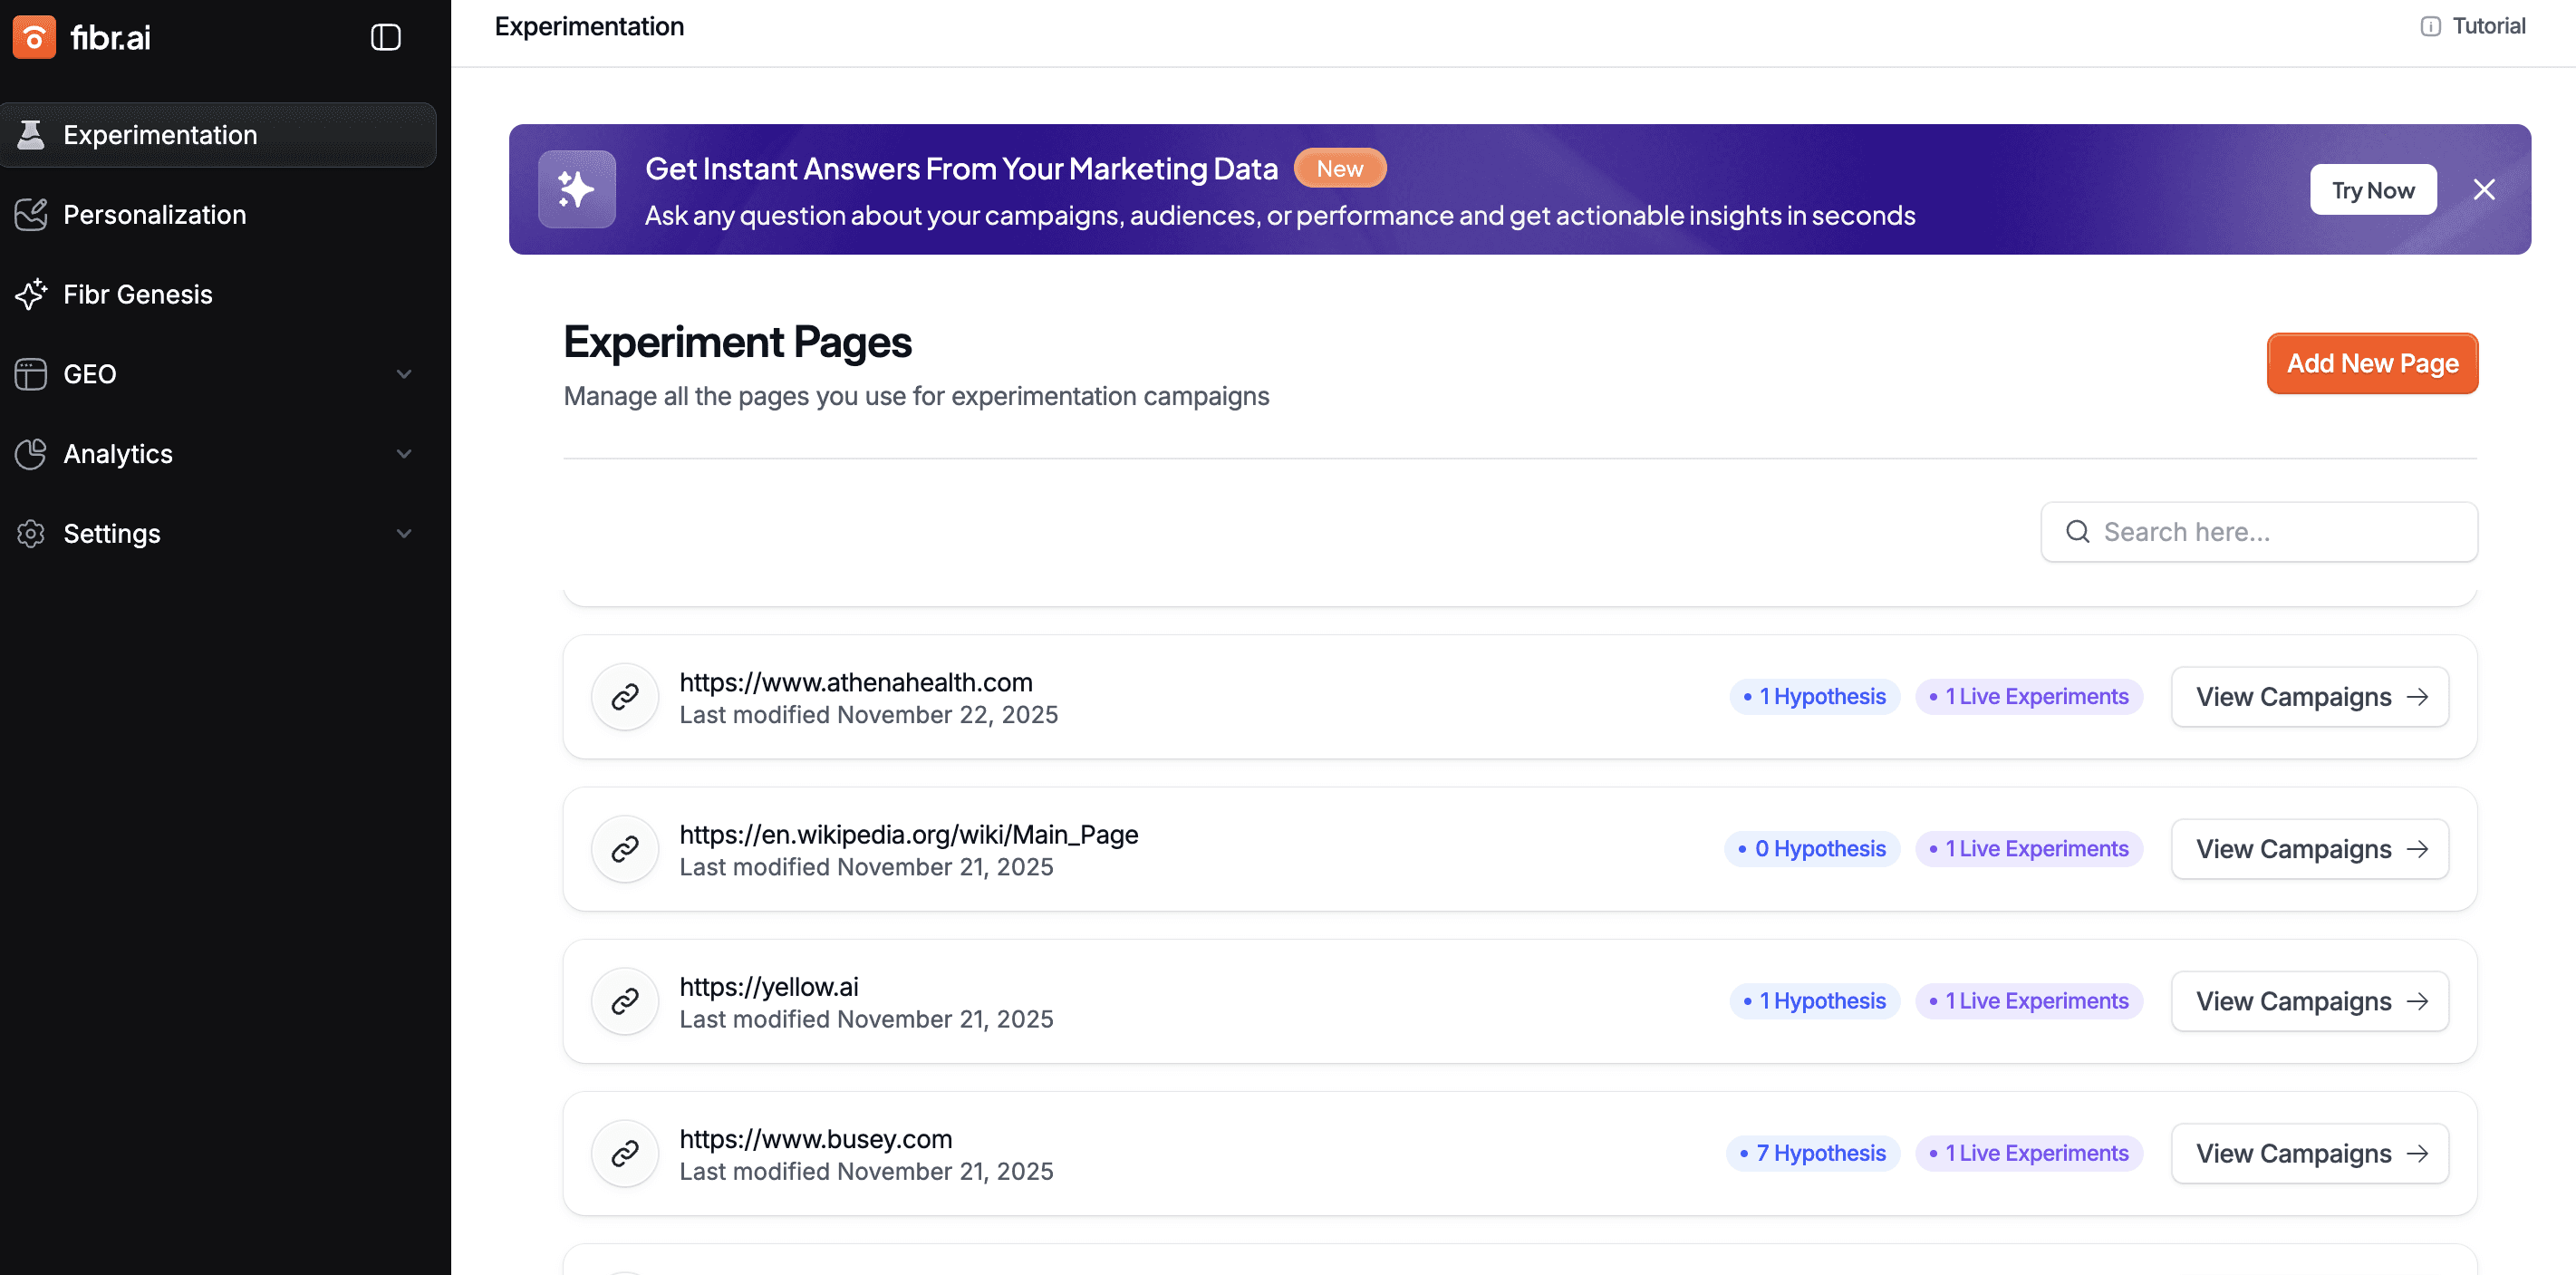Expand the GEO menu chevron

(404, 374)
